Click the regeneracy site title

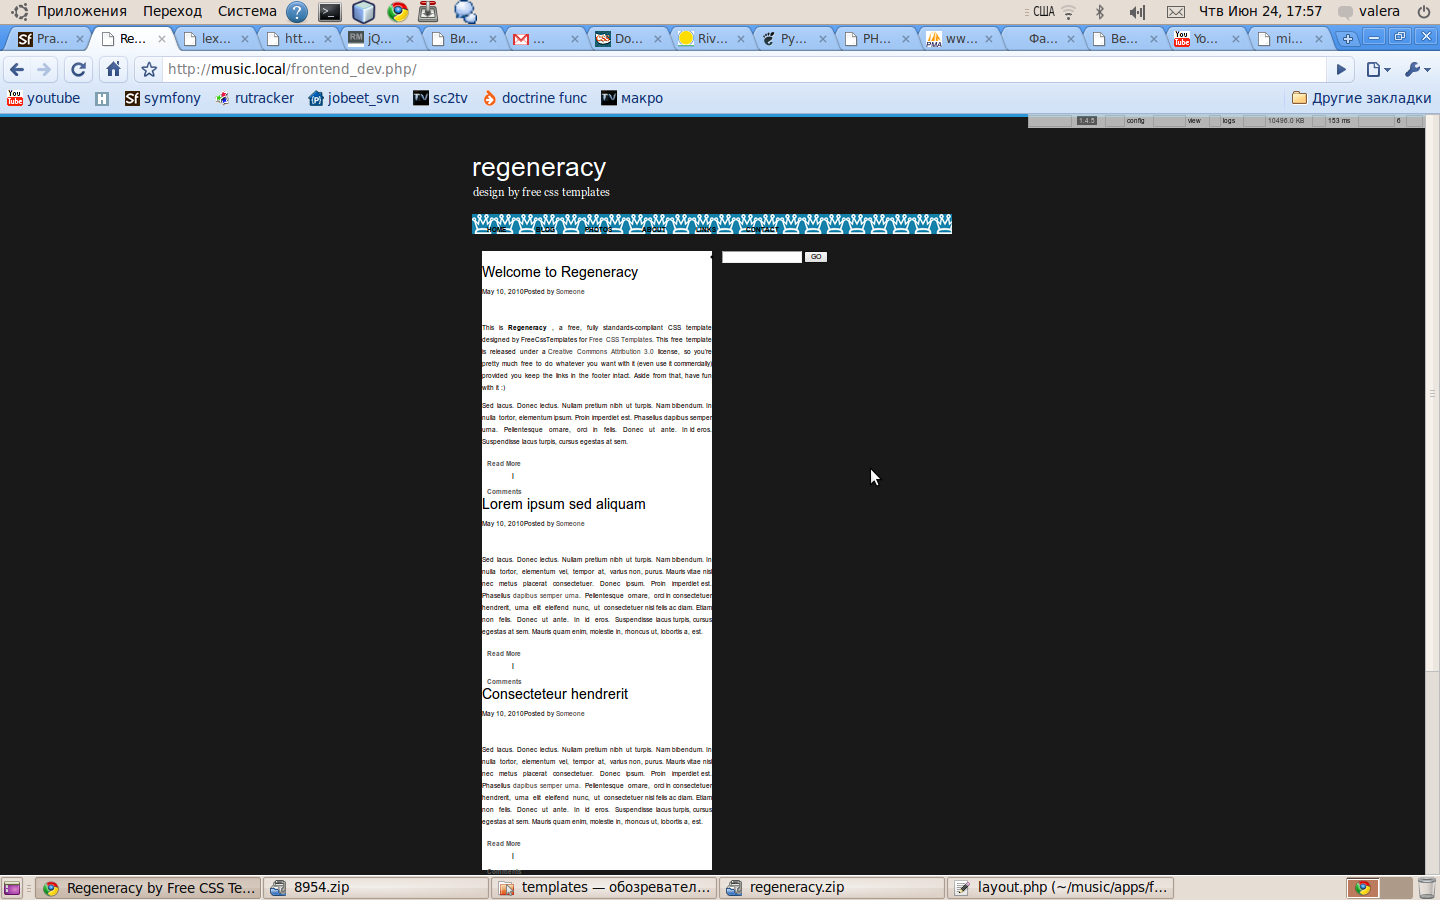[x=539, y=167]
